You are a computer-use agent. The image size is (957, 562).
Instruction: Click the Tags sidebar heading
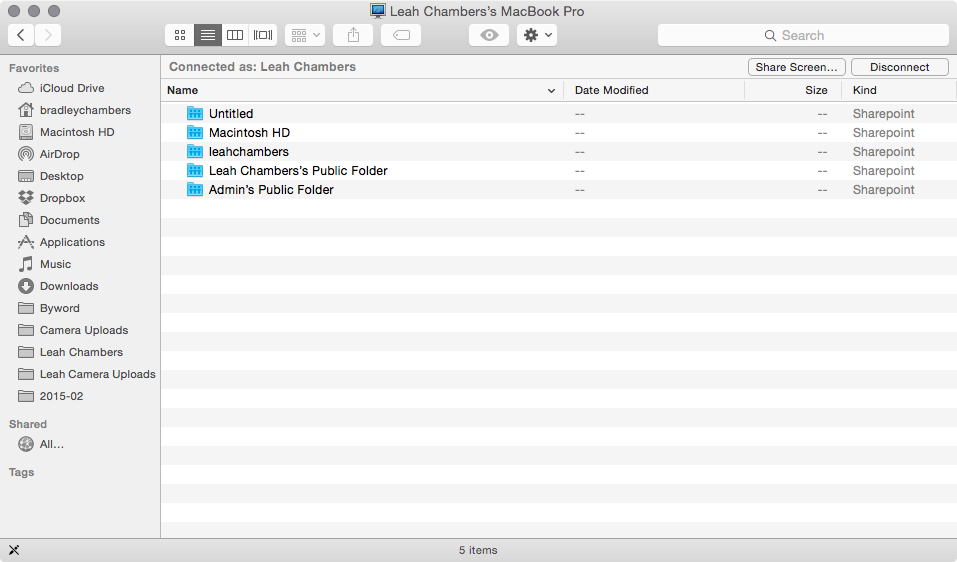21,472
